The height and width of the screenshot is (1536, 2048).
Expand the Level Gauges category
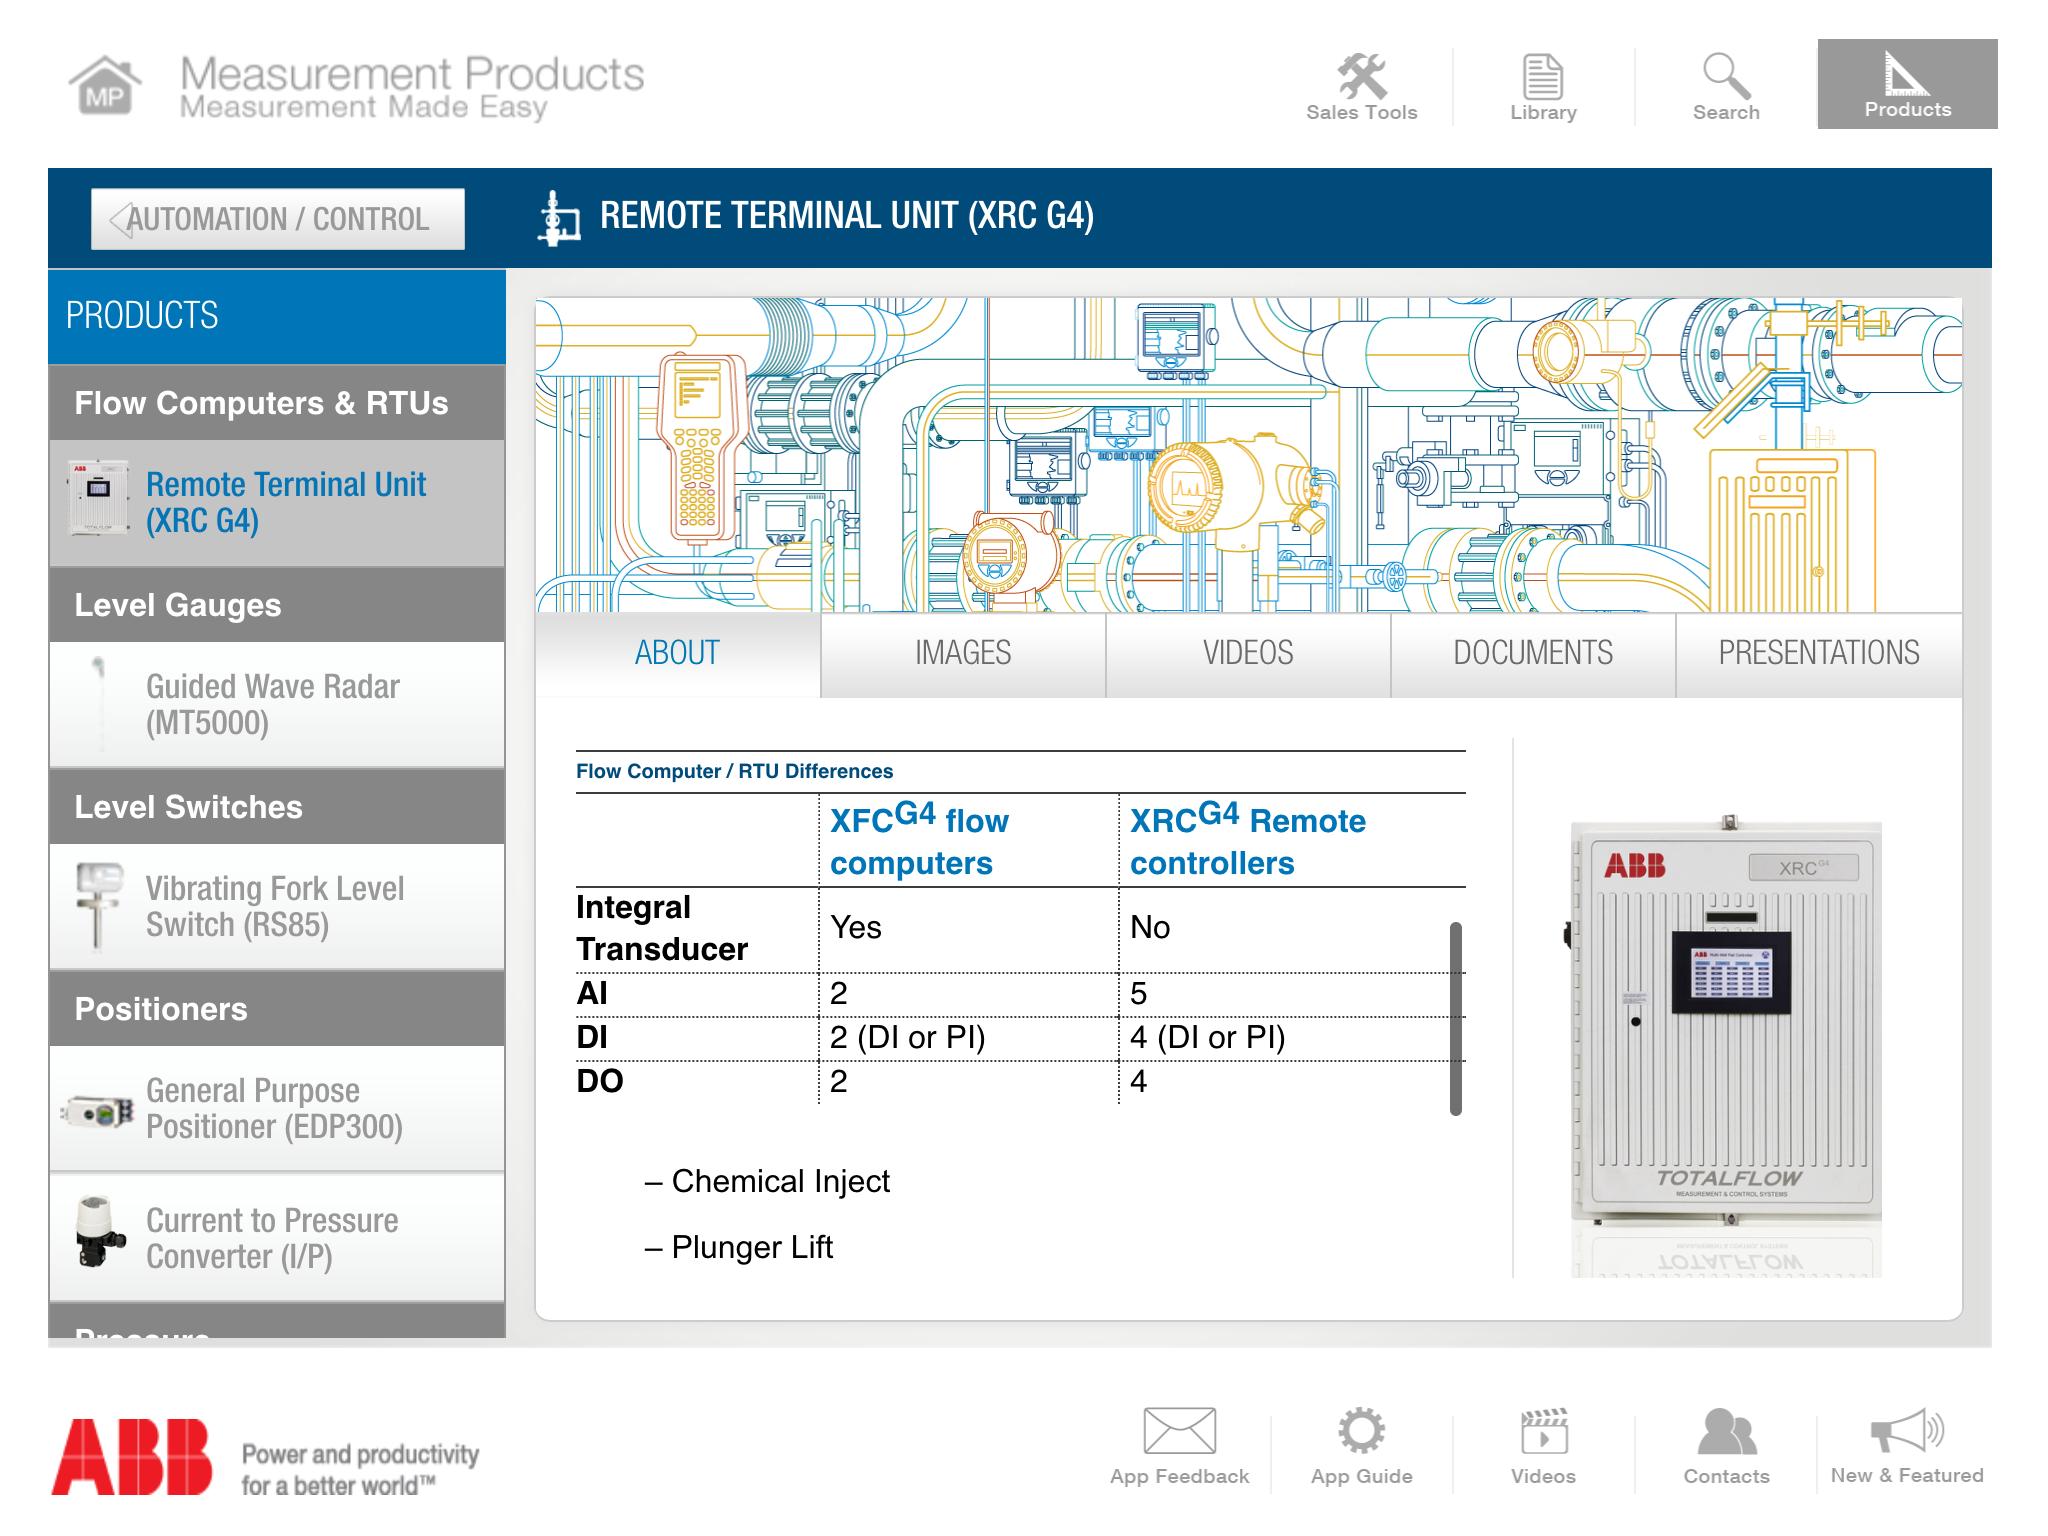[x=177, y=605]
